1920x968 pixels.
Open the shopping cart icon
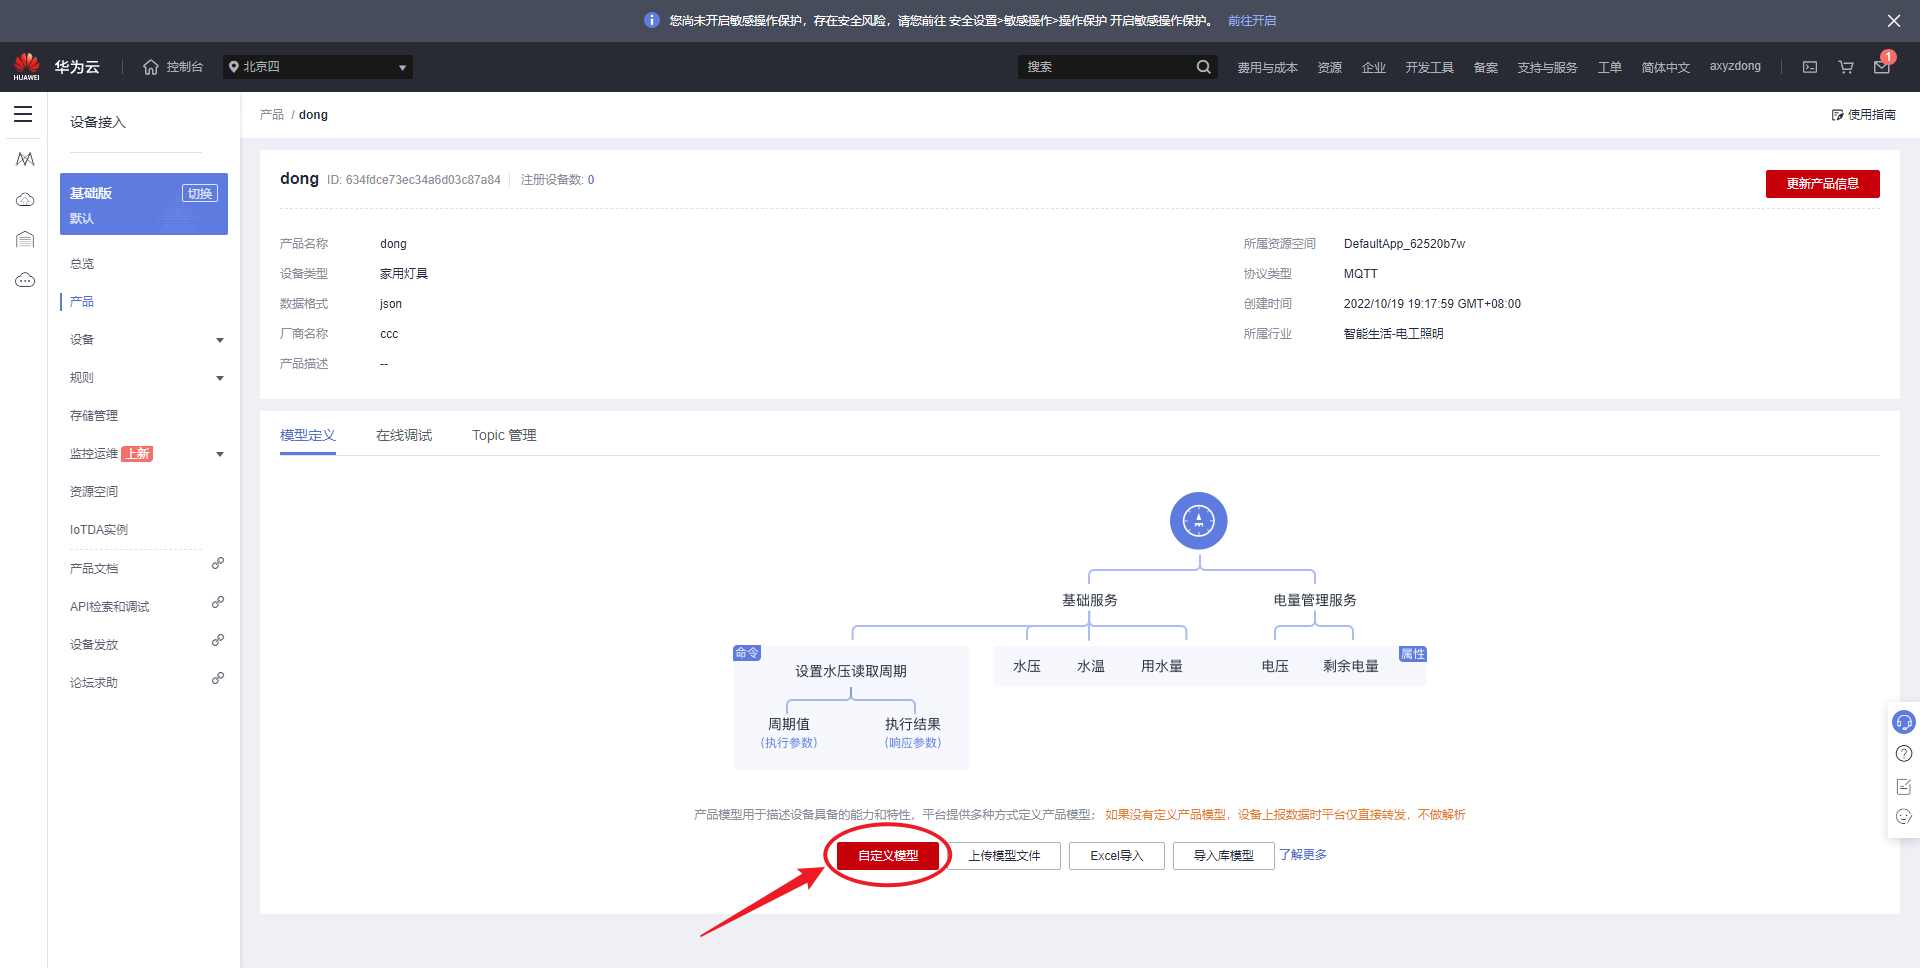pyautogui.click(x=1846, y=67)
